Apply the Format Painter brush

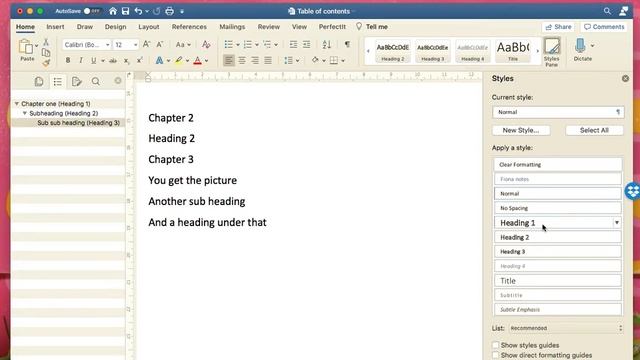point(46,63)
